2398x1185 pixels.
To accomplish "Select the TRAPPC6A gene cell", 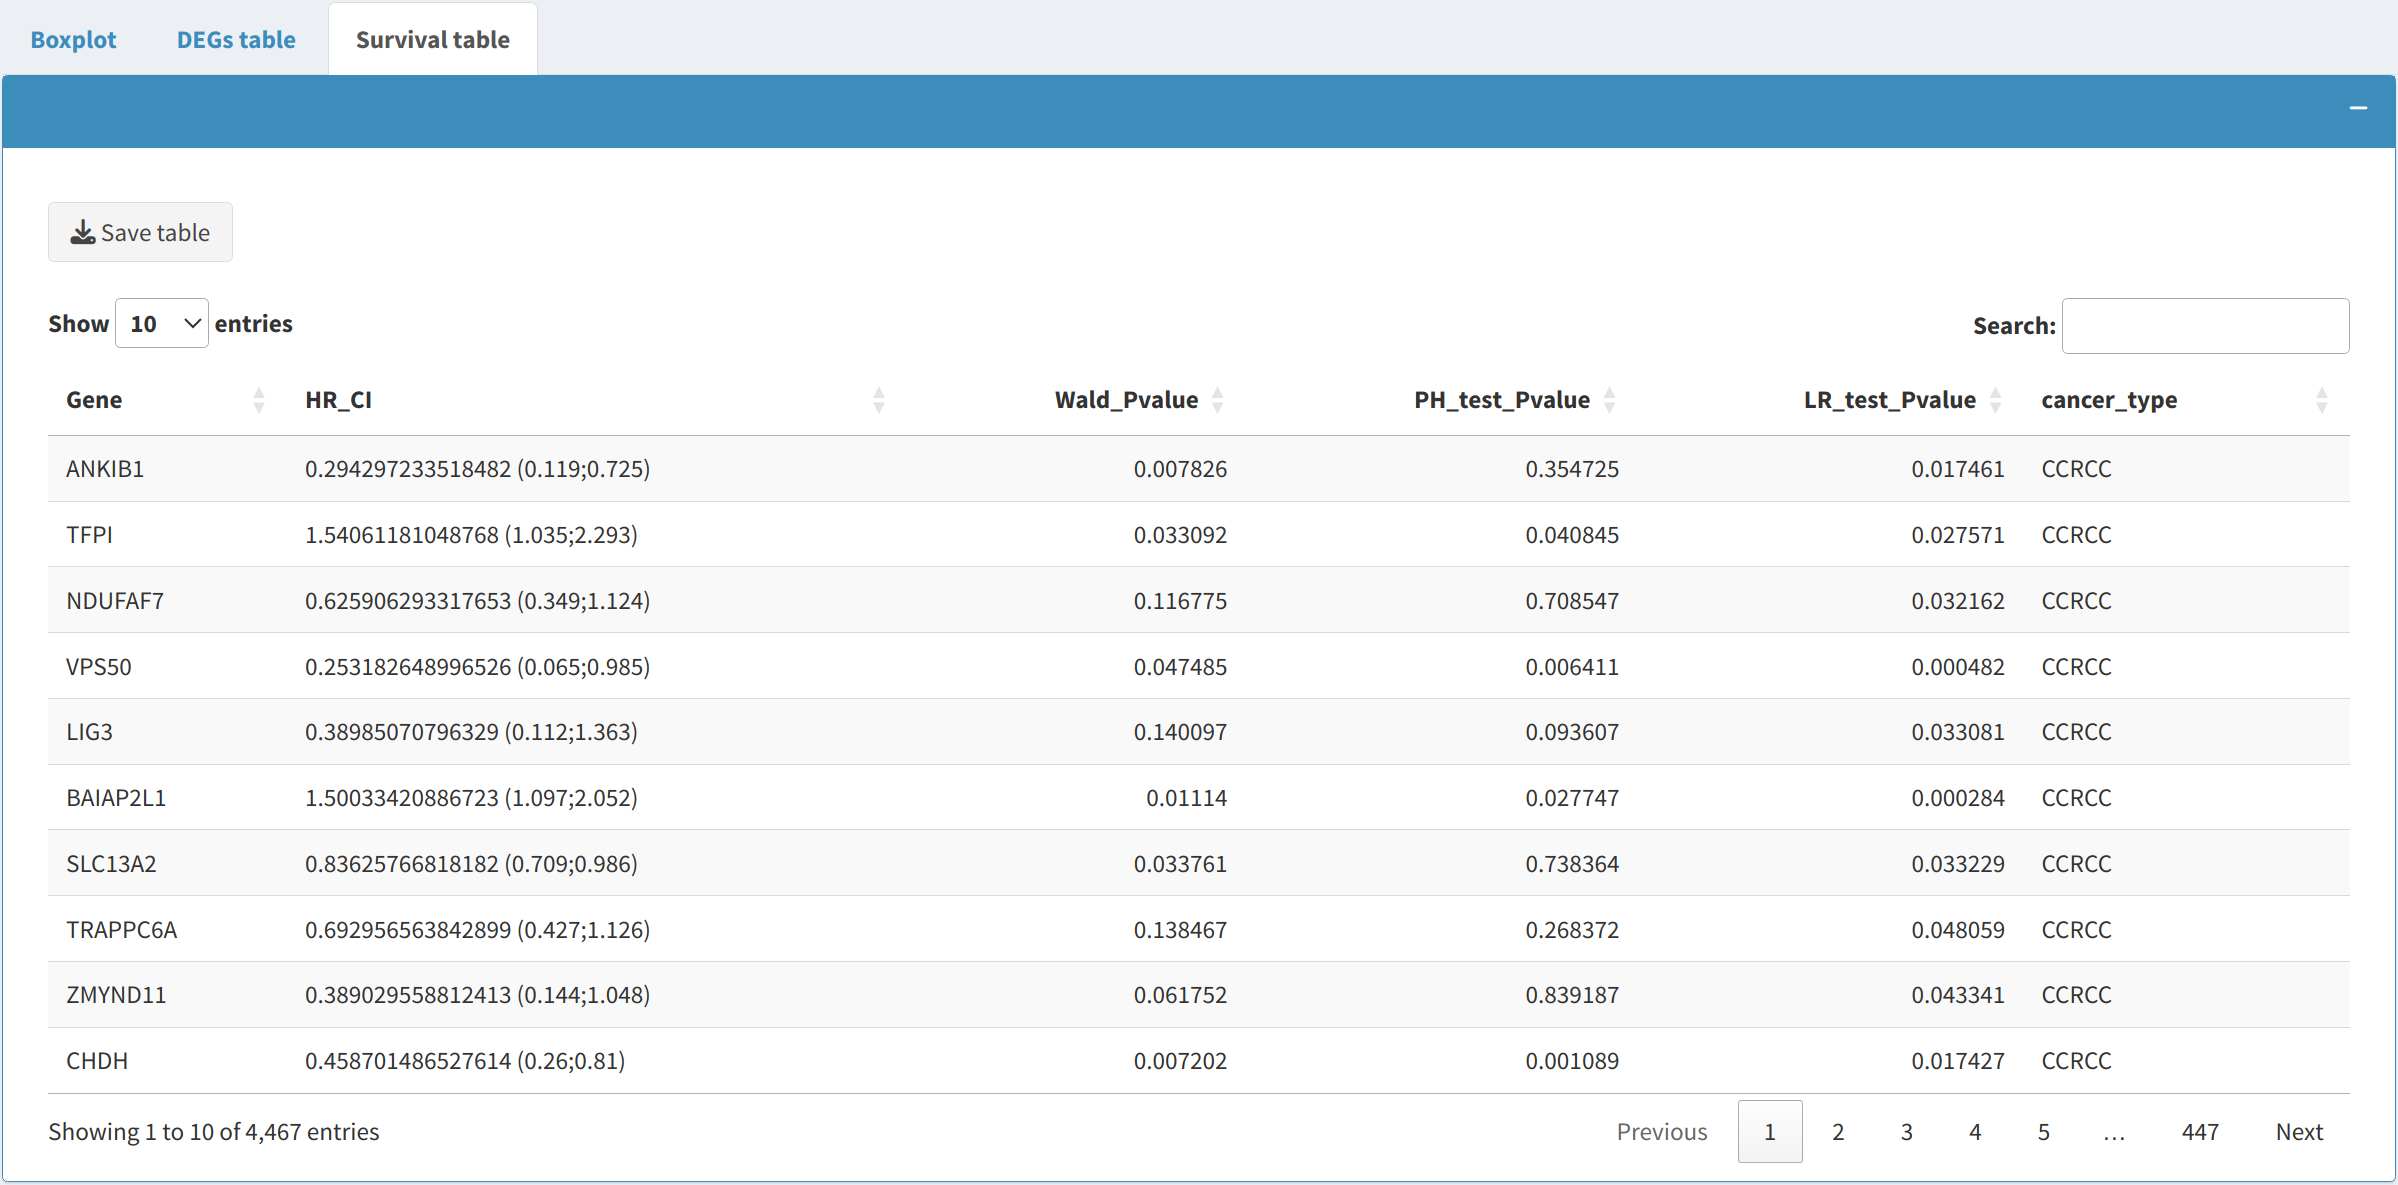I will 121,930.
